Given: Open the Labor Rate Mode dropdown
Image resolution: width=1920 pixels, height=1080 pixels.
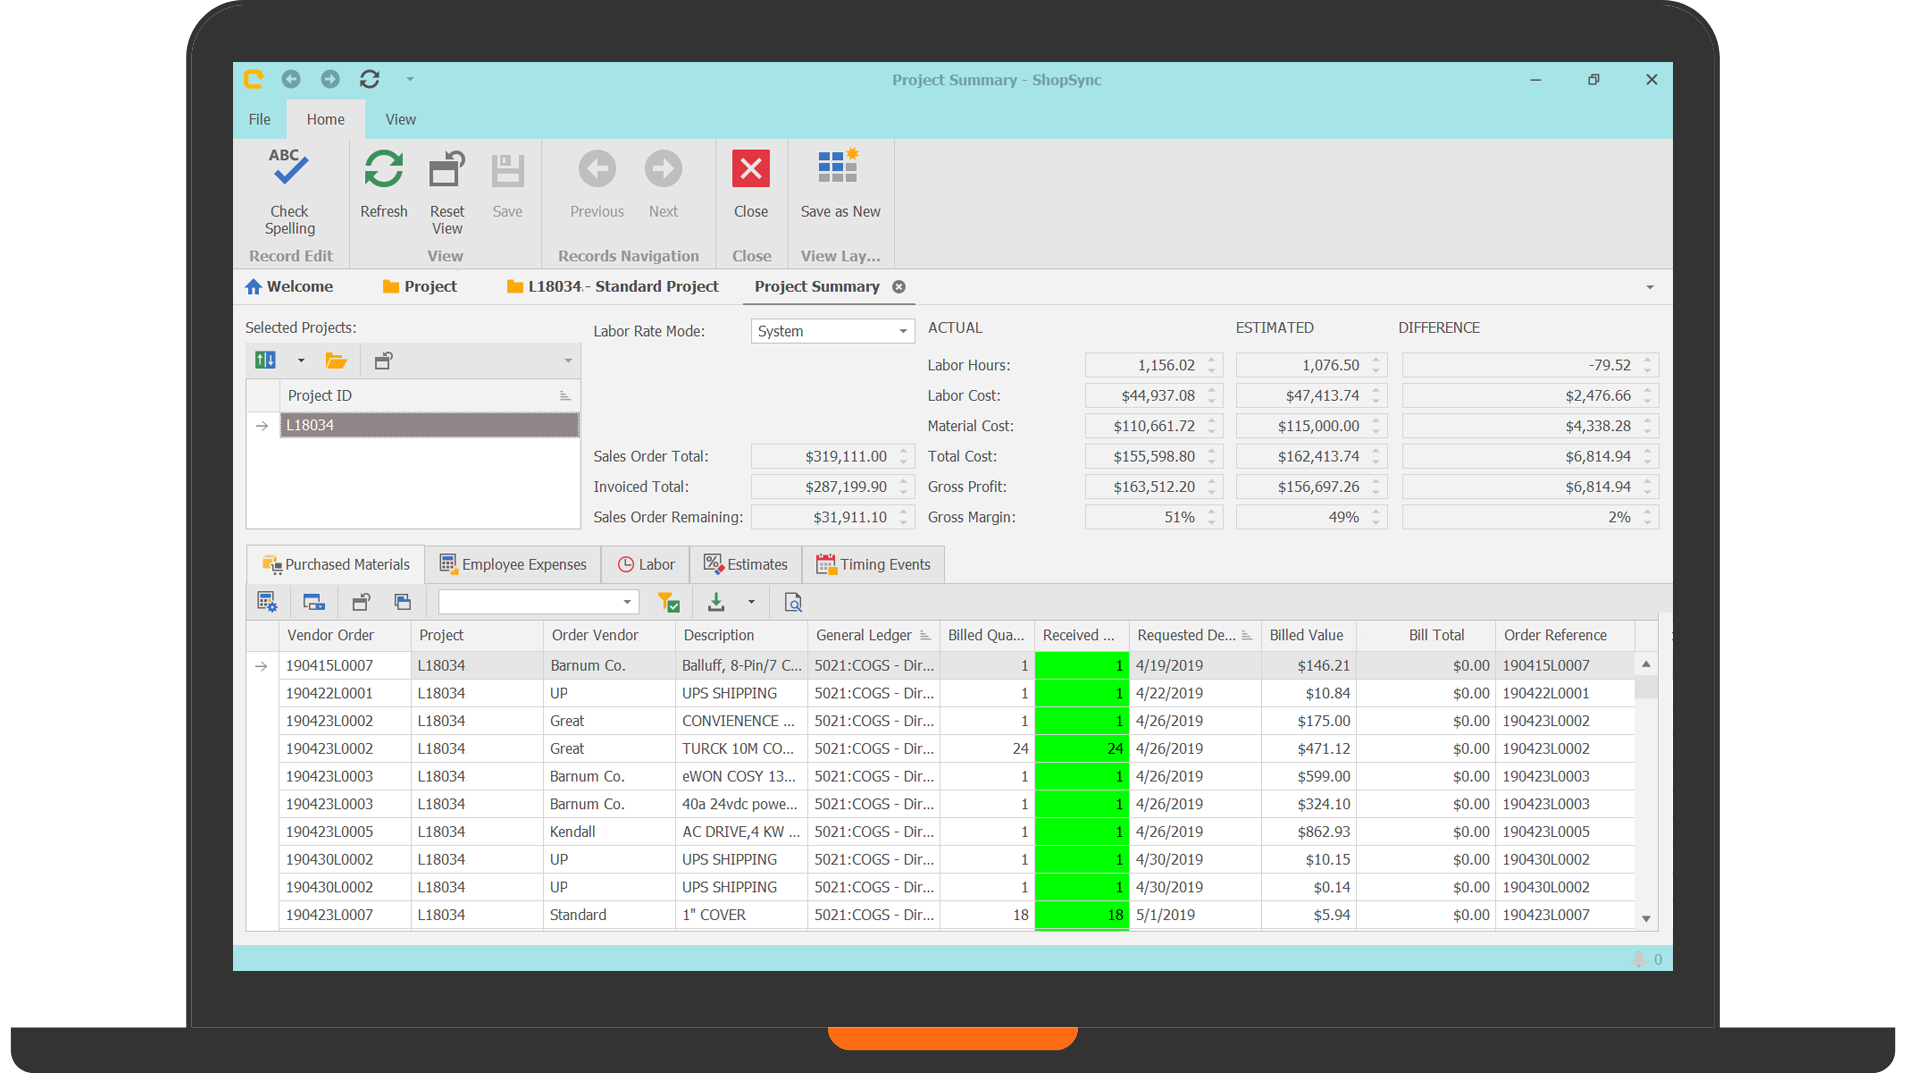Looking at the screenshot, I should click(902, 331).
